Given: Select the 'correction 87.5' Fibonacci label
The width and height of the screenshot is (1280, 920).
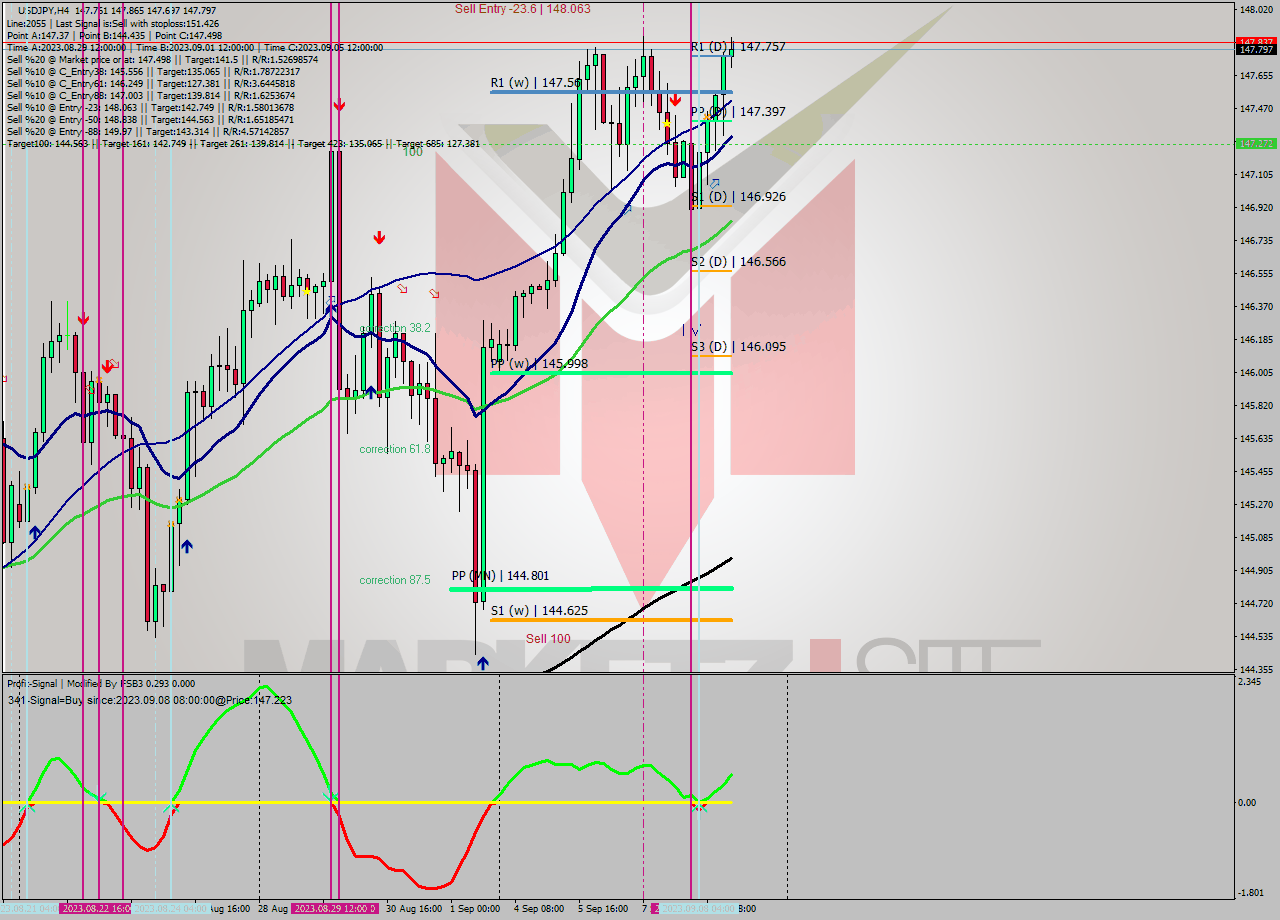Looking at the screenshot, I should pos(395,580).
